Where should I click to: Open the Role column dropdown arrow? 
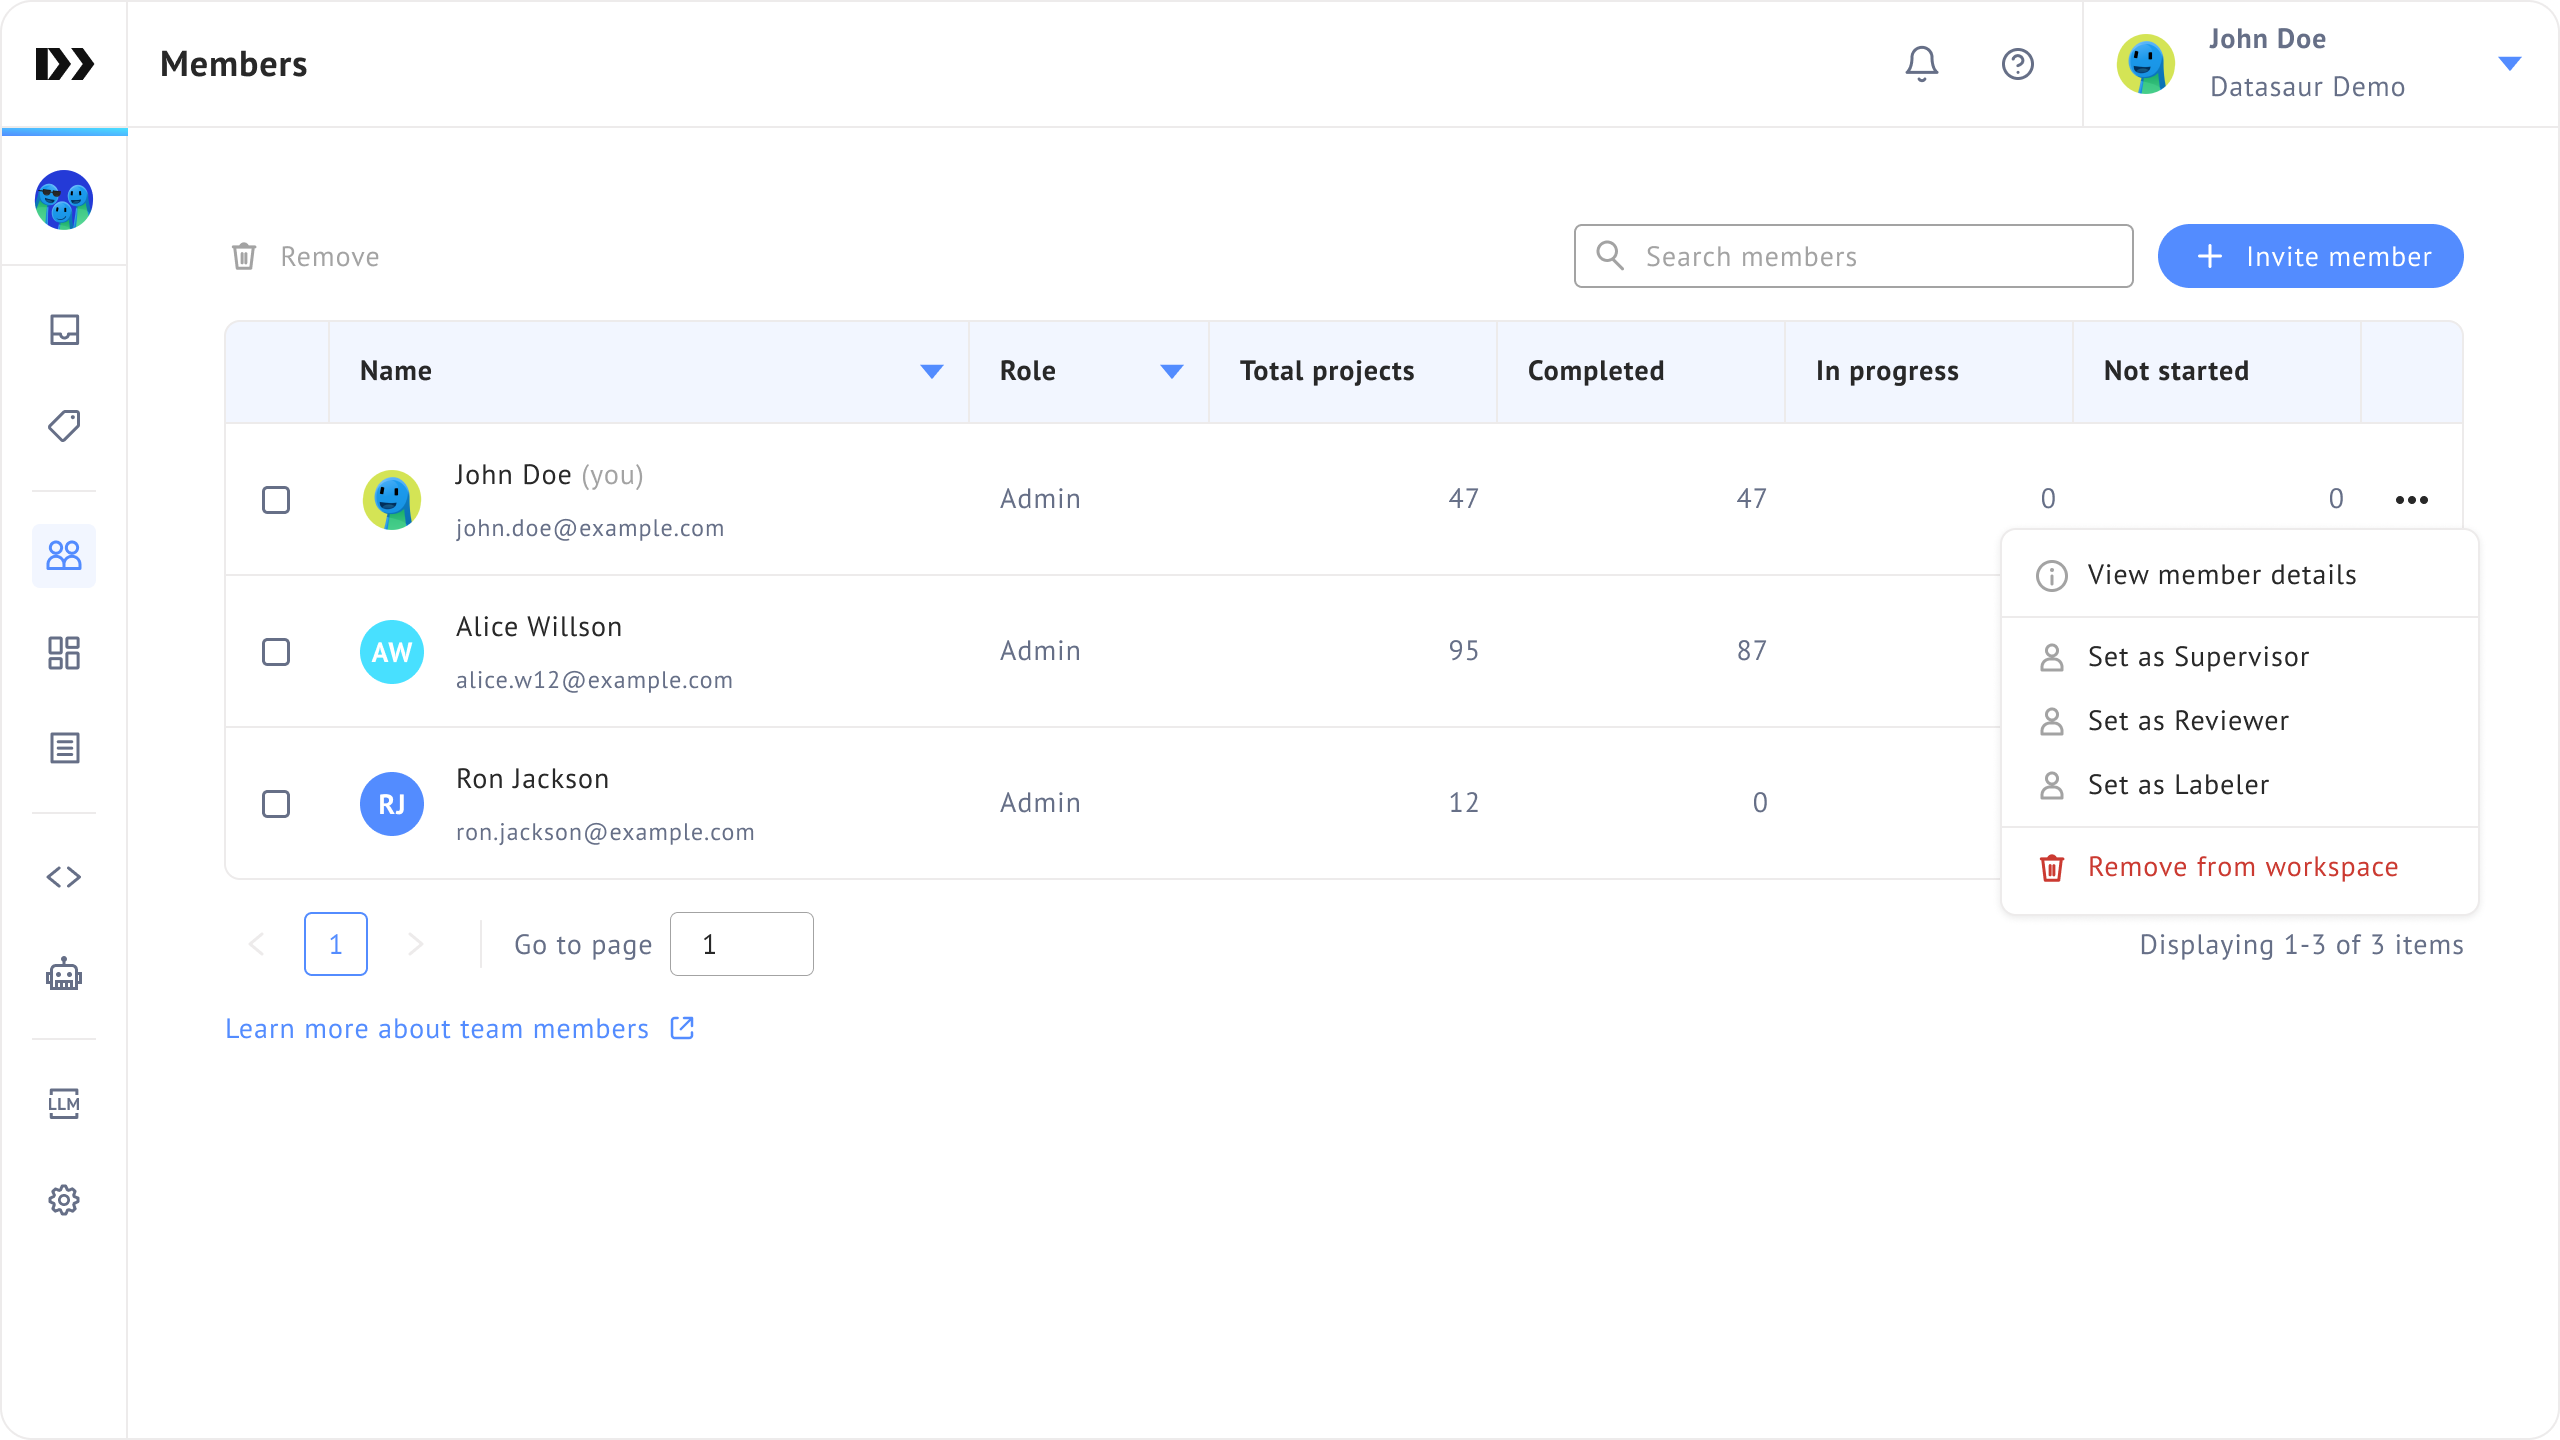tap(1171, 372)
